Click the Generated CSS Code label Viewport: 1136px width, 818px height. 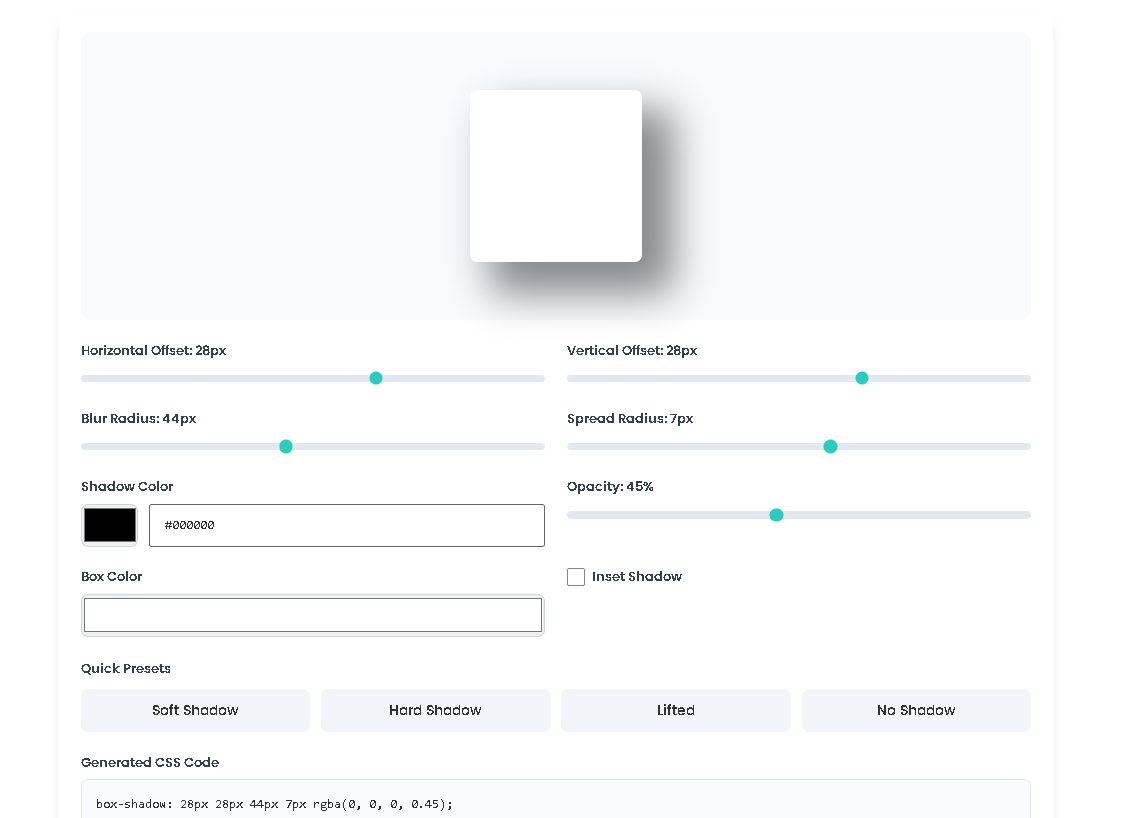coord(150,762)
